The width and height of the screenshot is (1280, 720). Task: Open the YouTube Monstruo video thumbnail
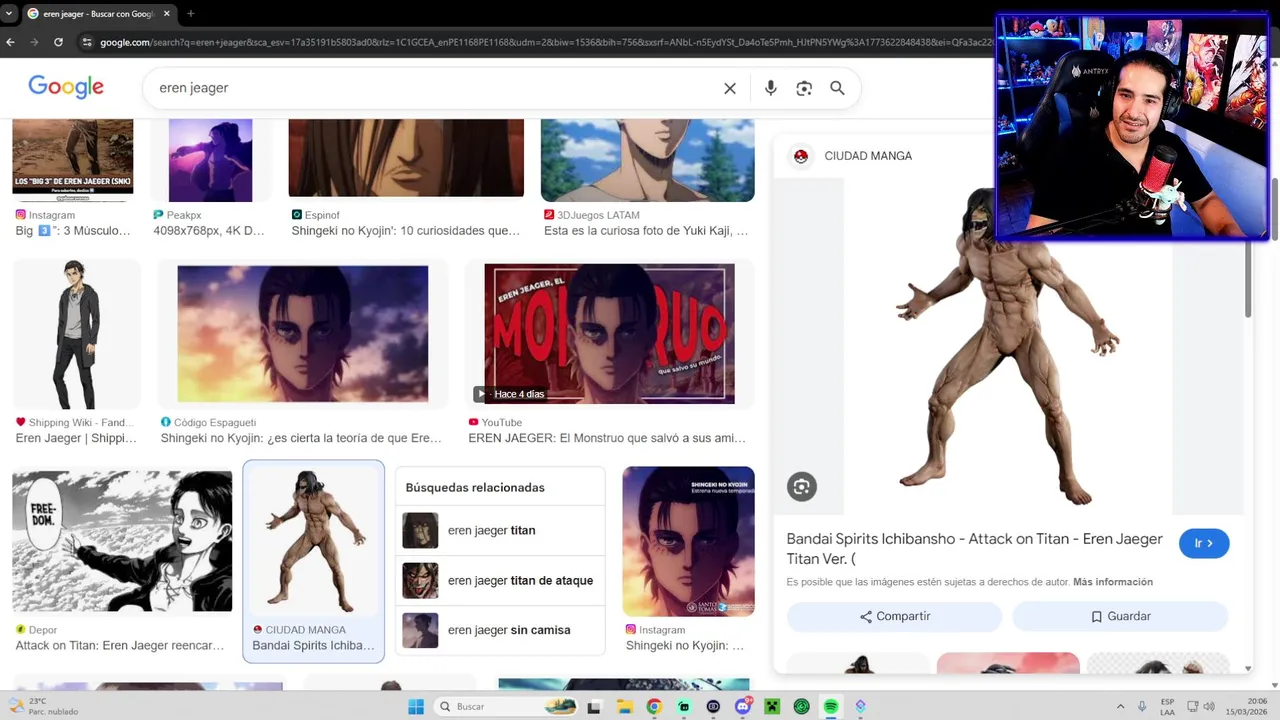[x=609, y=334]
